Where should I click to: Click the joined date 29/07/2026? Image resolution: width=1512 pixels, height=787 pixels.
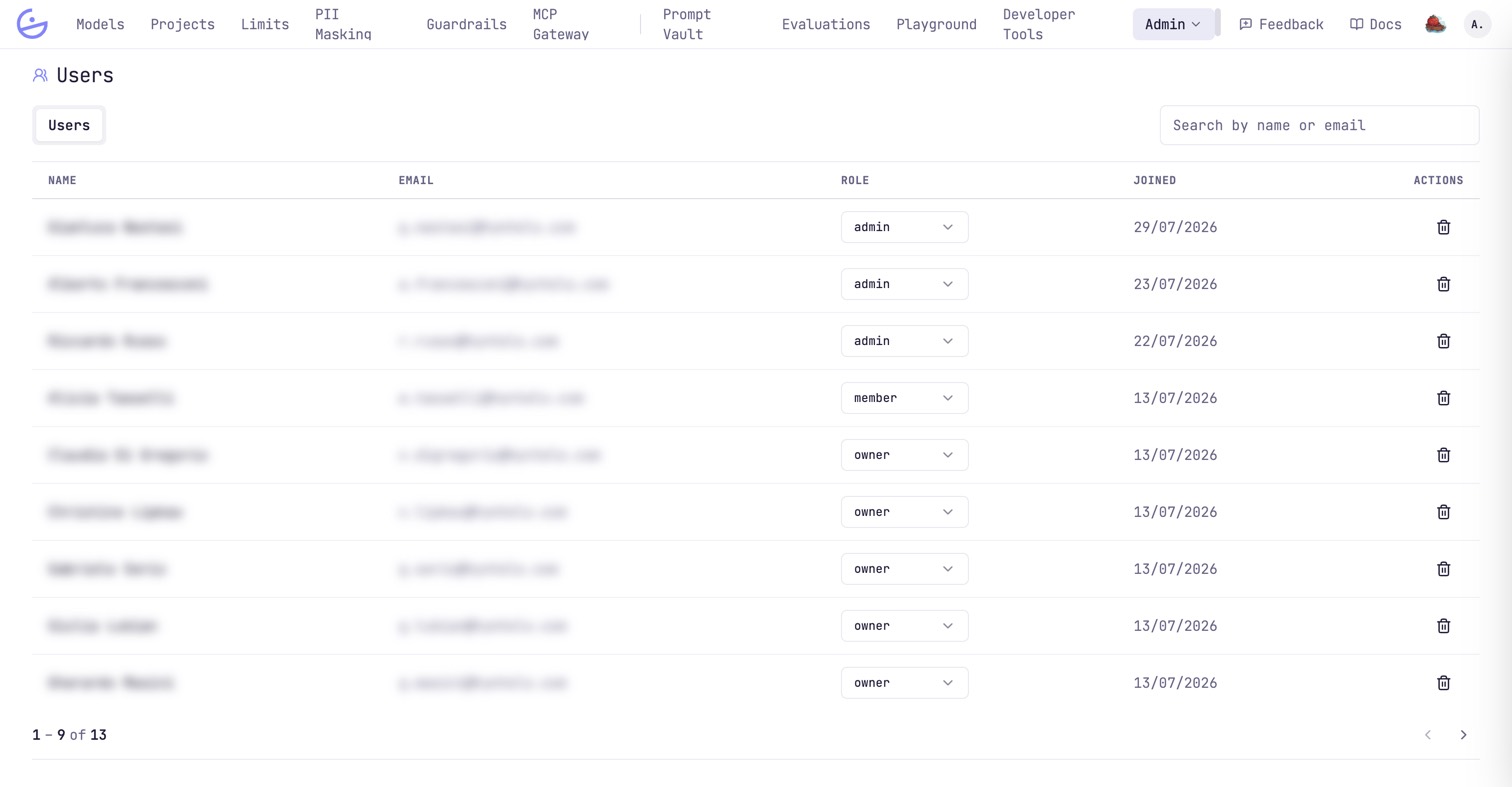point(1175,227)
